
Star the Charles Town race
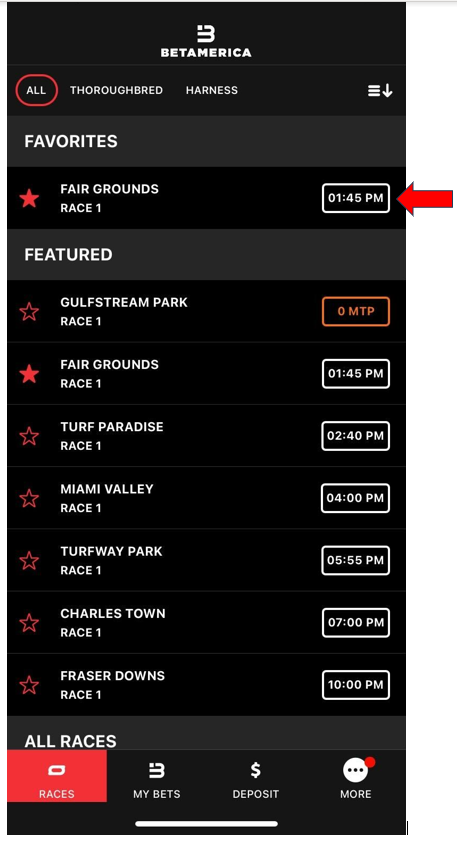click(x=29, y=623)
